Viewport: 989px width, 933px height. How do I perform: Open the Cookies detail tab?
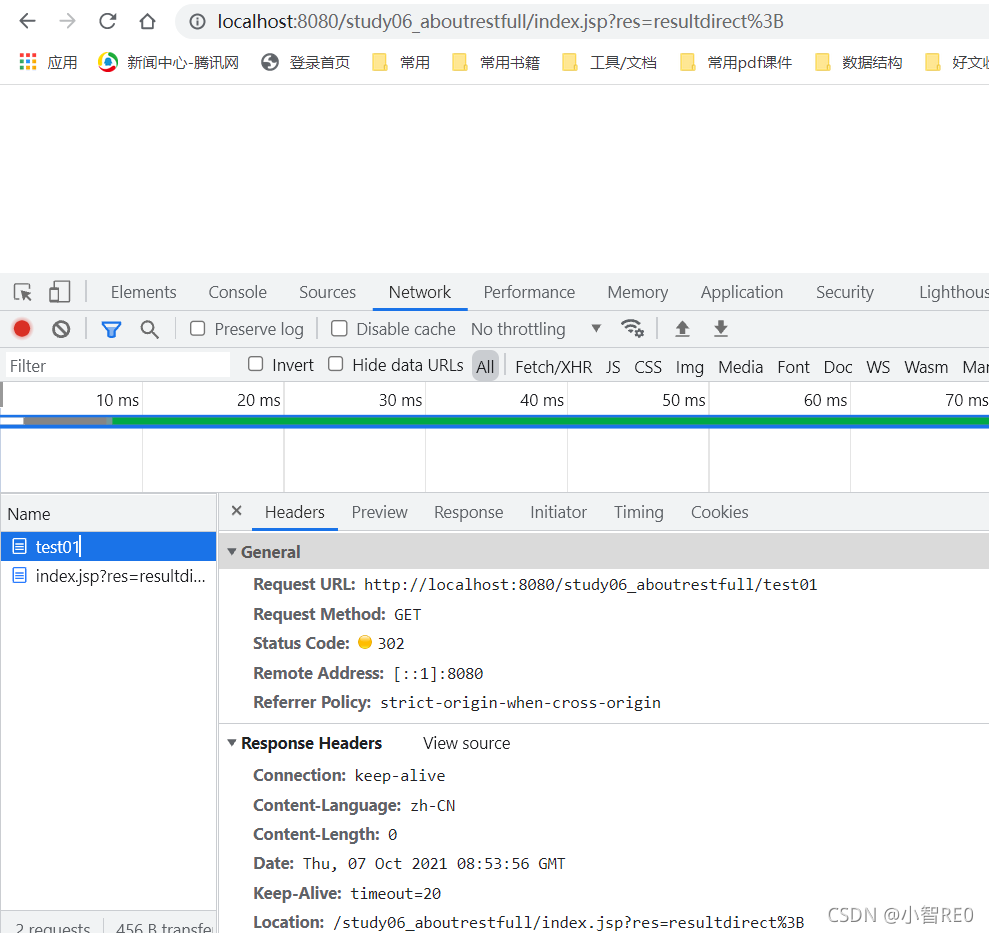720,512
